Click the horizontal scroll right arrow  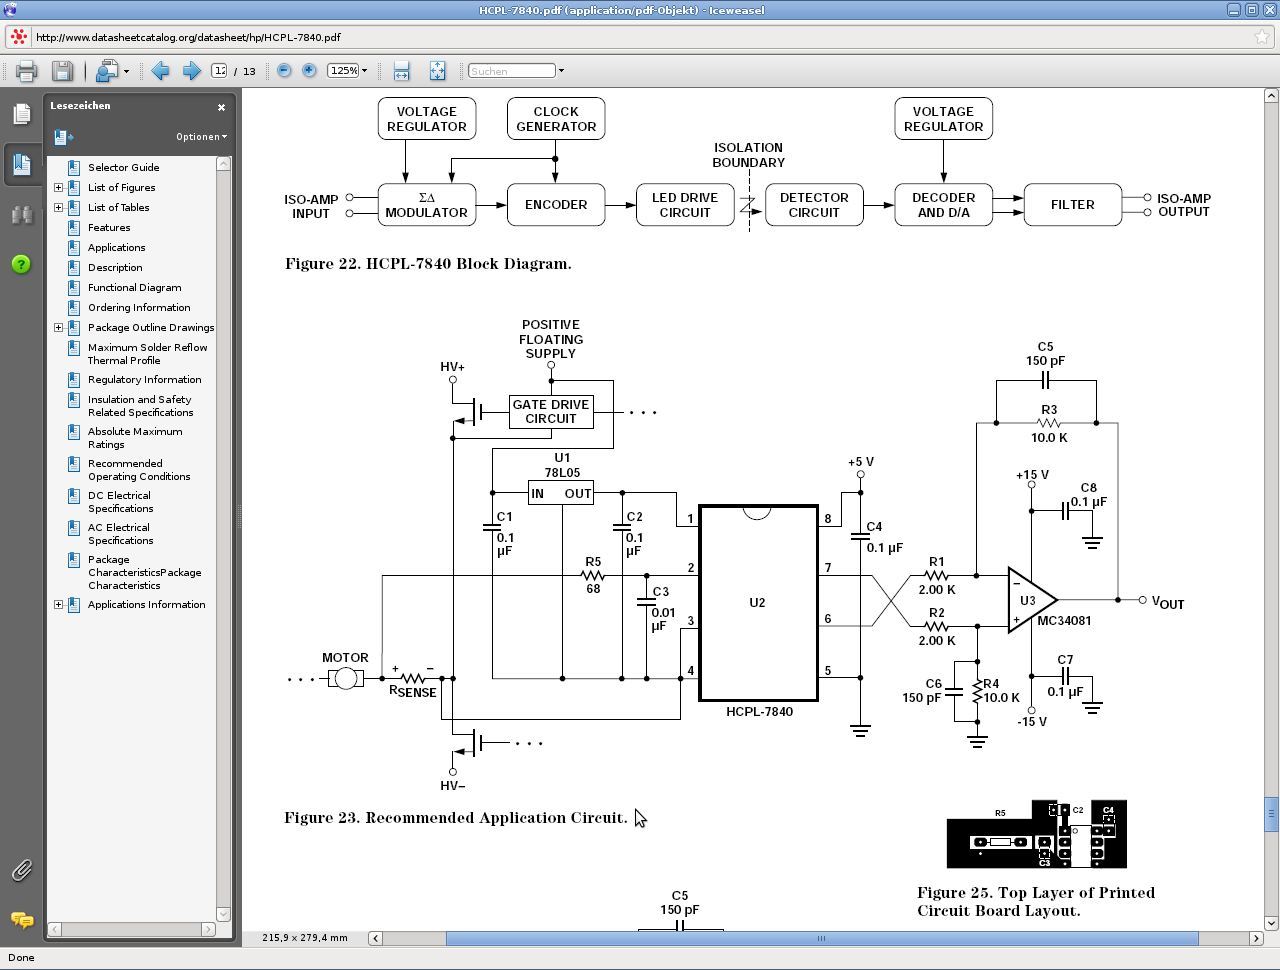click(1256, 938)
